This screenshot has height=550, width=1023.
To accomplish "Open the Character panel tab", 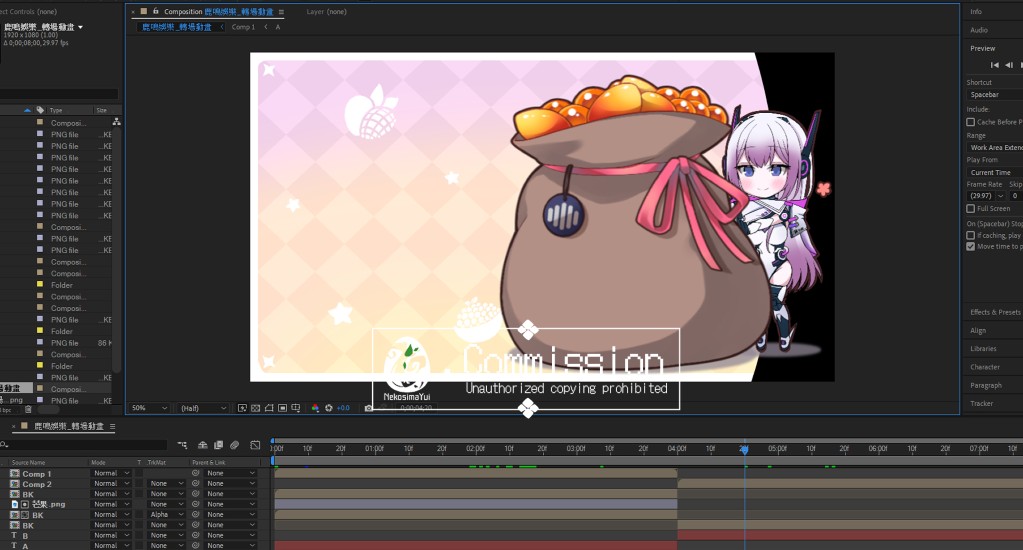I will click(985, 367).
